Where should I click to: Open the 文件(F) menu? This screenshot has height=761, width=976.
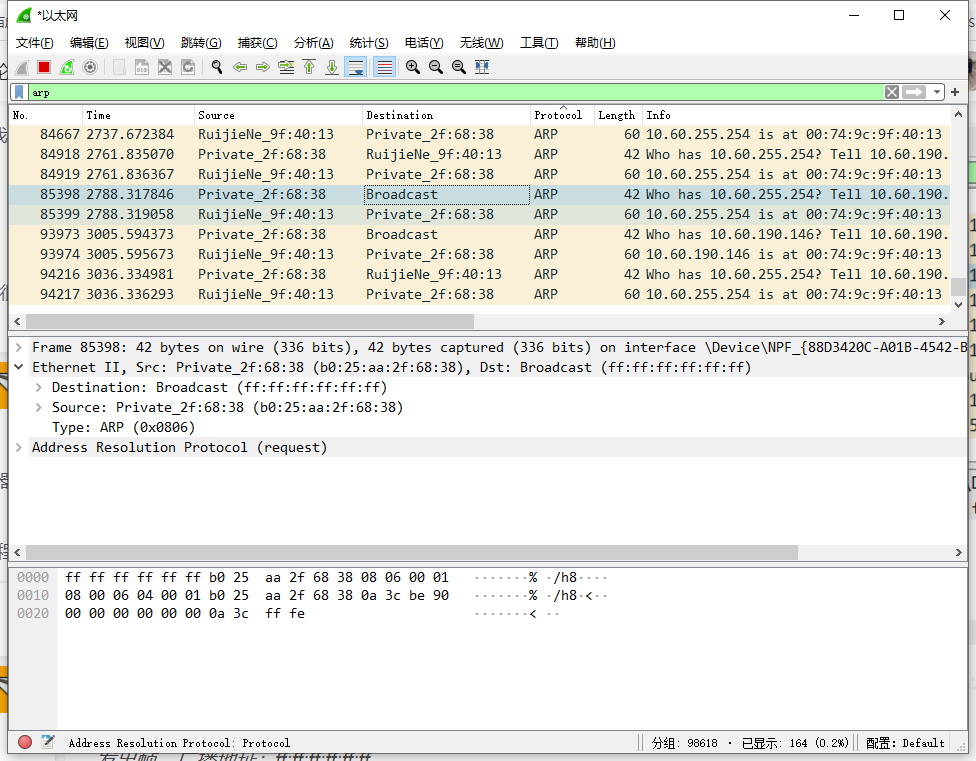pyautogui.click(x=34, y=43)
